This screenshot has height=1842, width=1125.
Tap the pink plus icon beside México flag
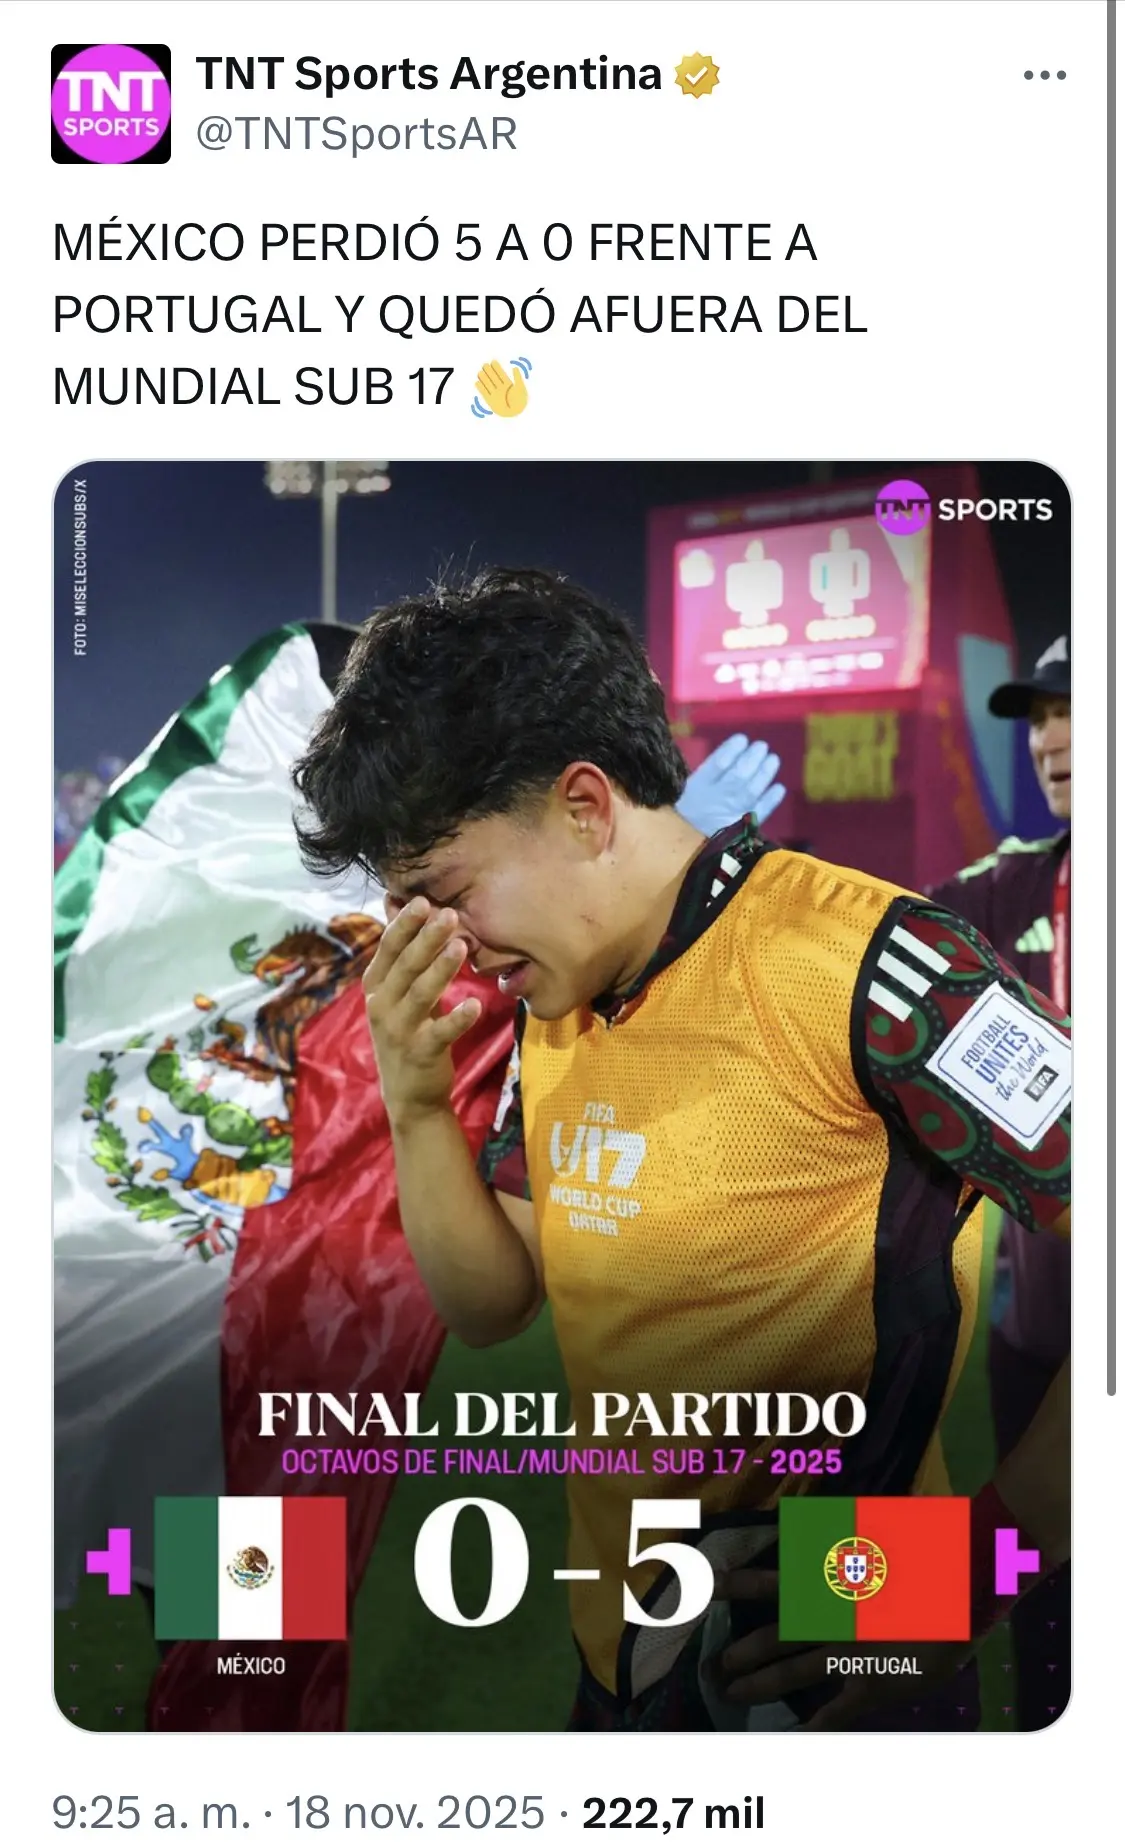click(x=109, y=1561)
